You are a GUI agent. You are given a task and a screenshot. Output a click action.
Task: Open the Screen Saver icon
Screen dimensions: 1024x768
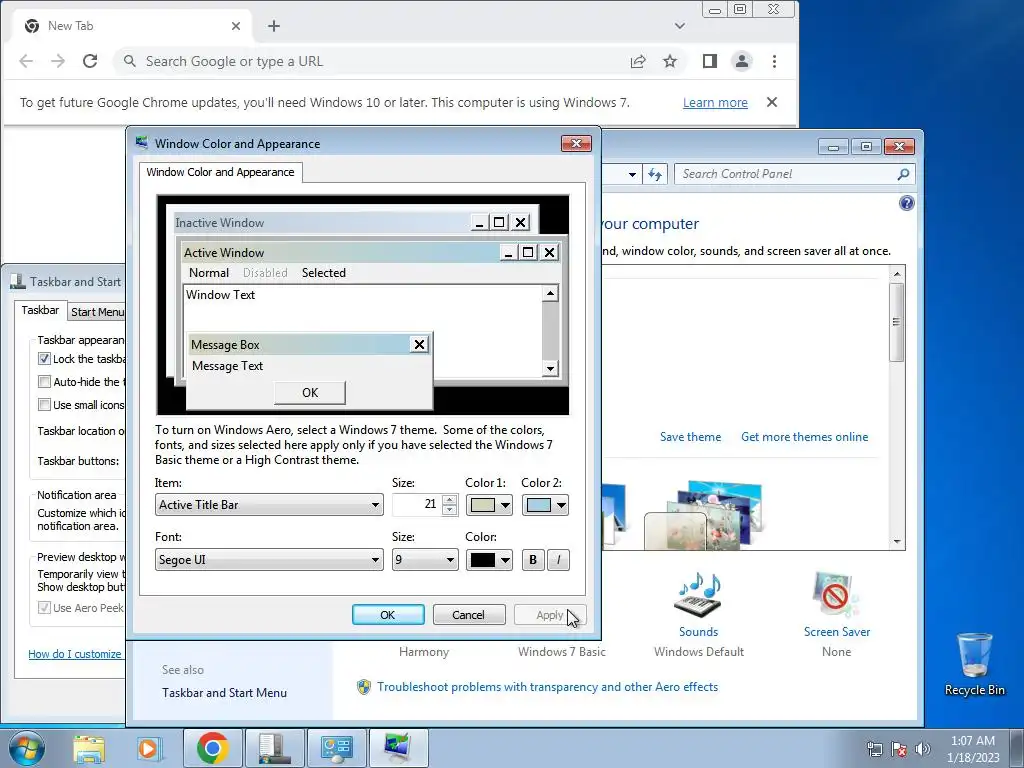[x=836, y=595]
